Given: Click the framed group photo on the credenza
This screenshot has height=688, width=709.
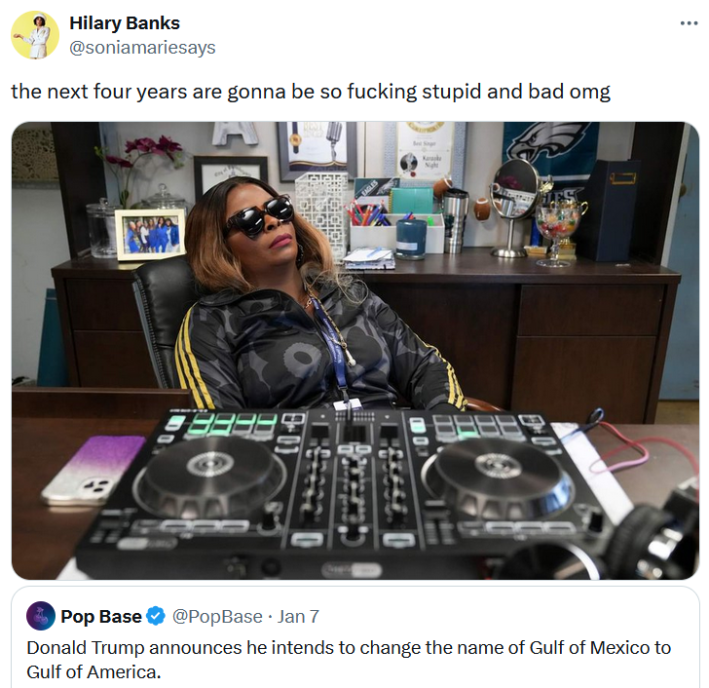Looking at the screenshot, I should pyautogui.click(x=151, y=234).
